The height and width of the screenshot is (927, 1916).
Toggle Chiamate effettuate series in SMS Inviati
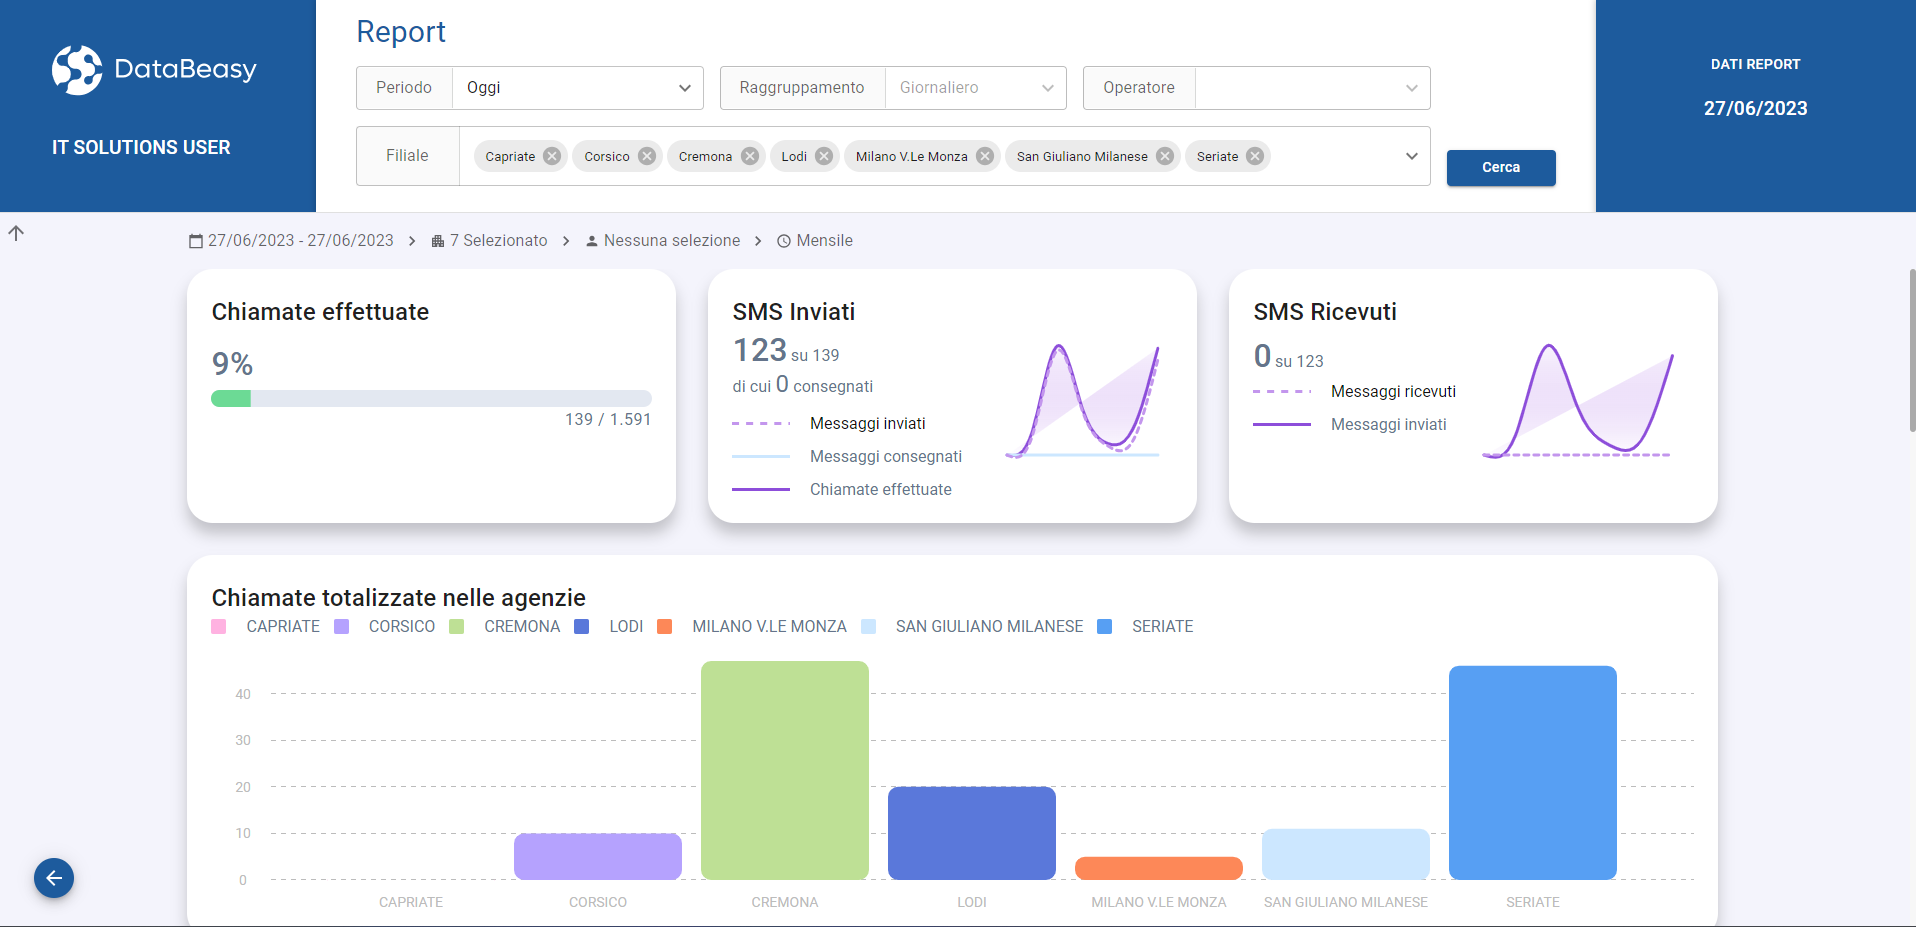point(880,489)
